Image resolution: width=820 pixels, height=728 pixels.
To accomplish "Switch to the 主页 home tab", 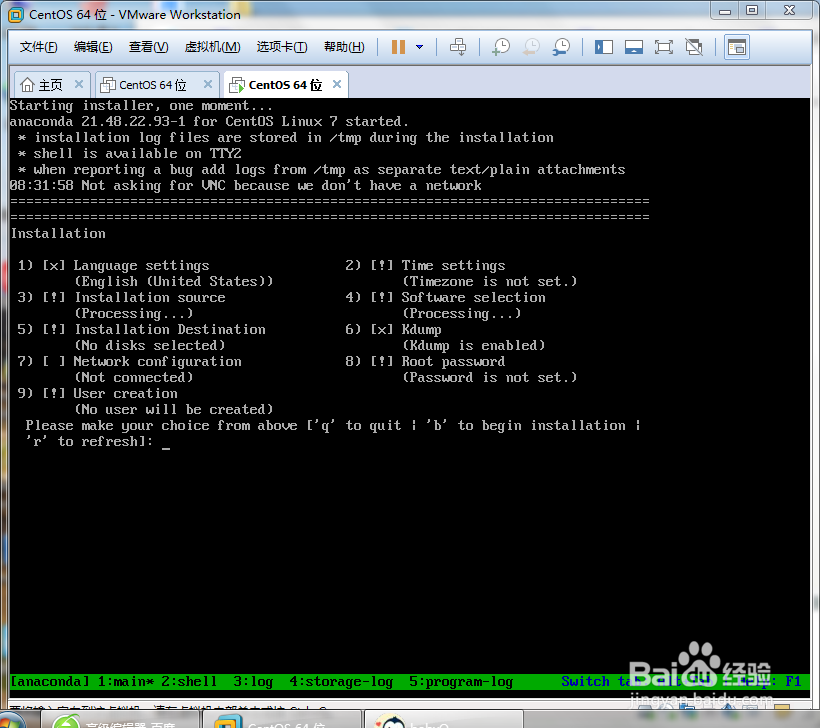I will [50, 85].
